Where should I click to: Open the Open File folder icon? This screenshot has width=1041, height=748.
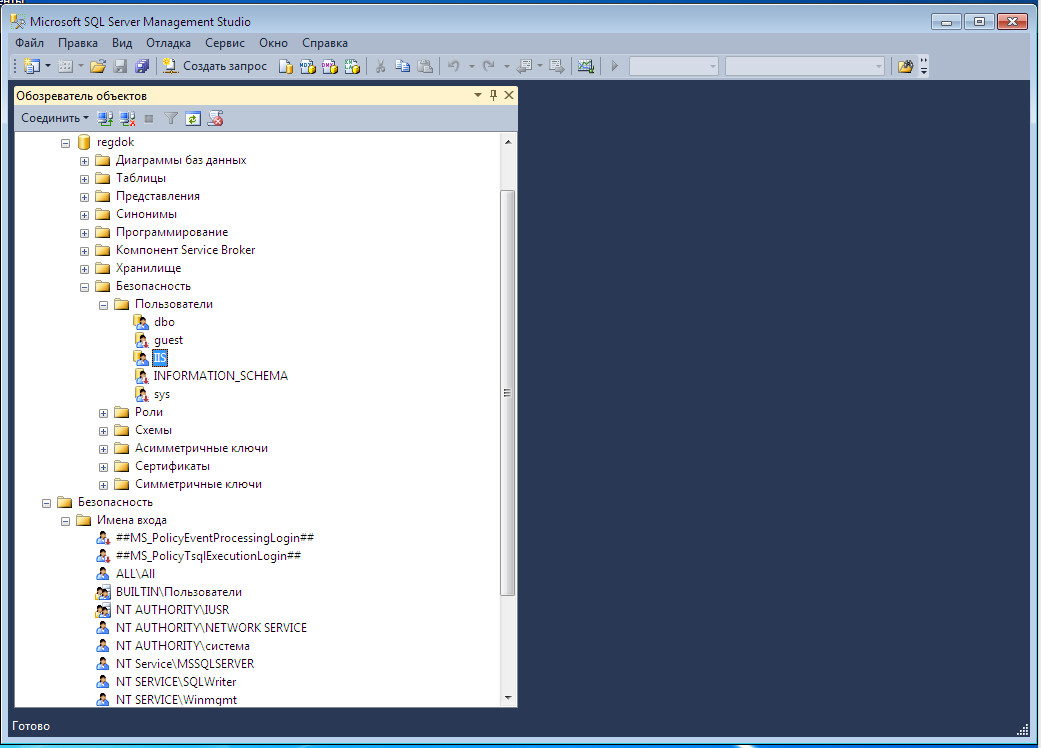tap(98, 66)
